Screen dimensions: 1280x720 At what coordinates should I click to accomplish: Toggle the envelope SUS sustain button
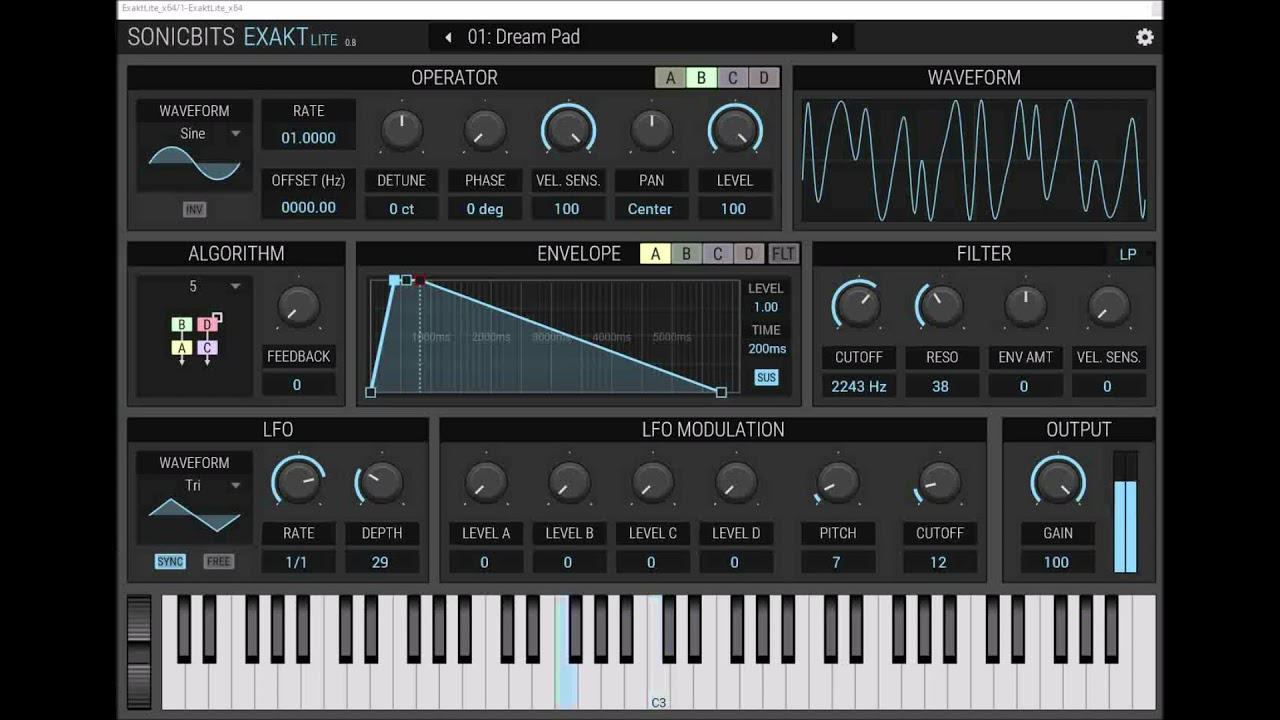pos(766,378)
